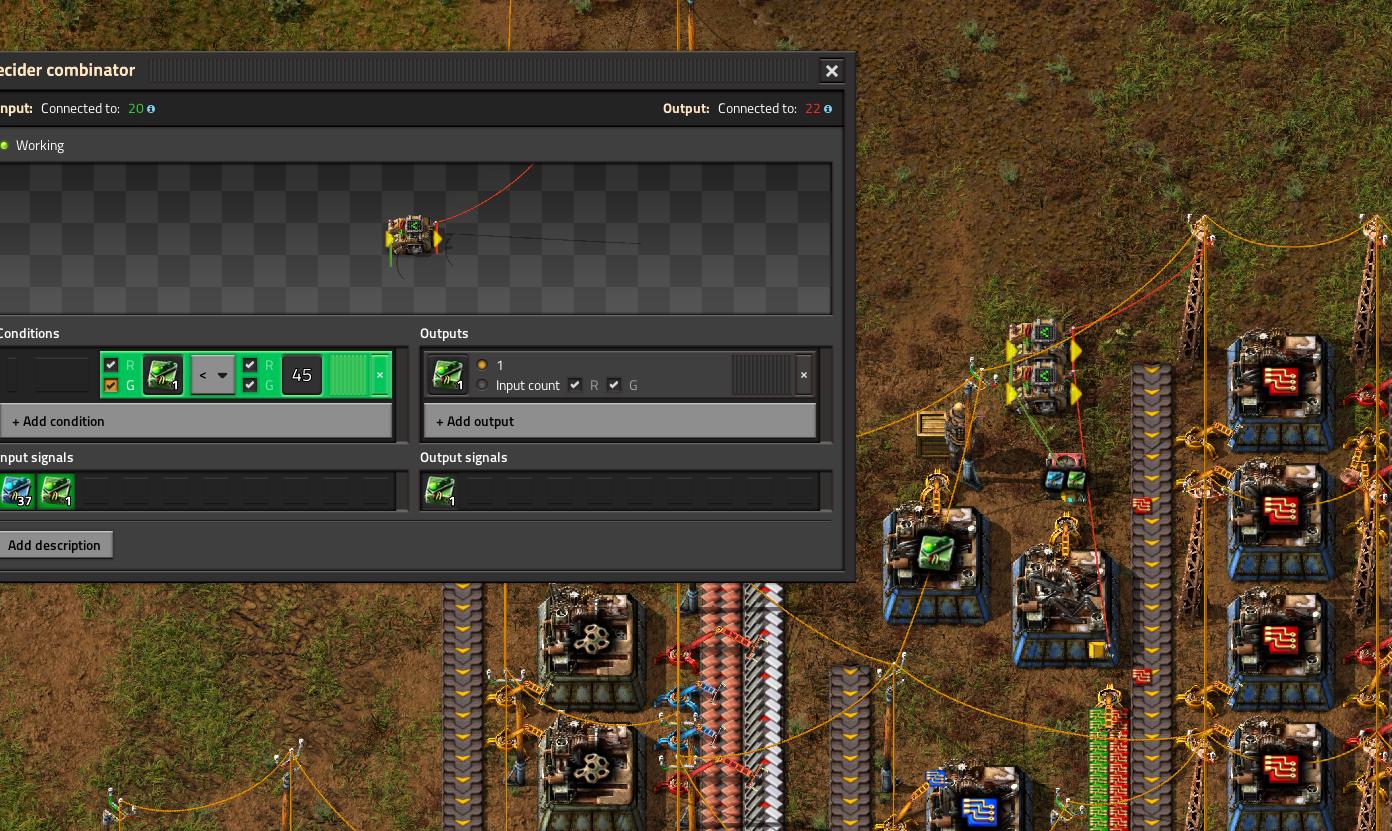Toggle output G wire checkbox
The image size is (1392, 831).
614,385
